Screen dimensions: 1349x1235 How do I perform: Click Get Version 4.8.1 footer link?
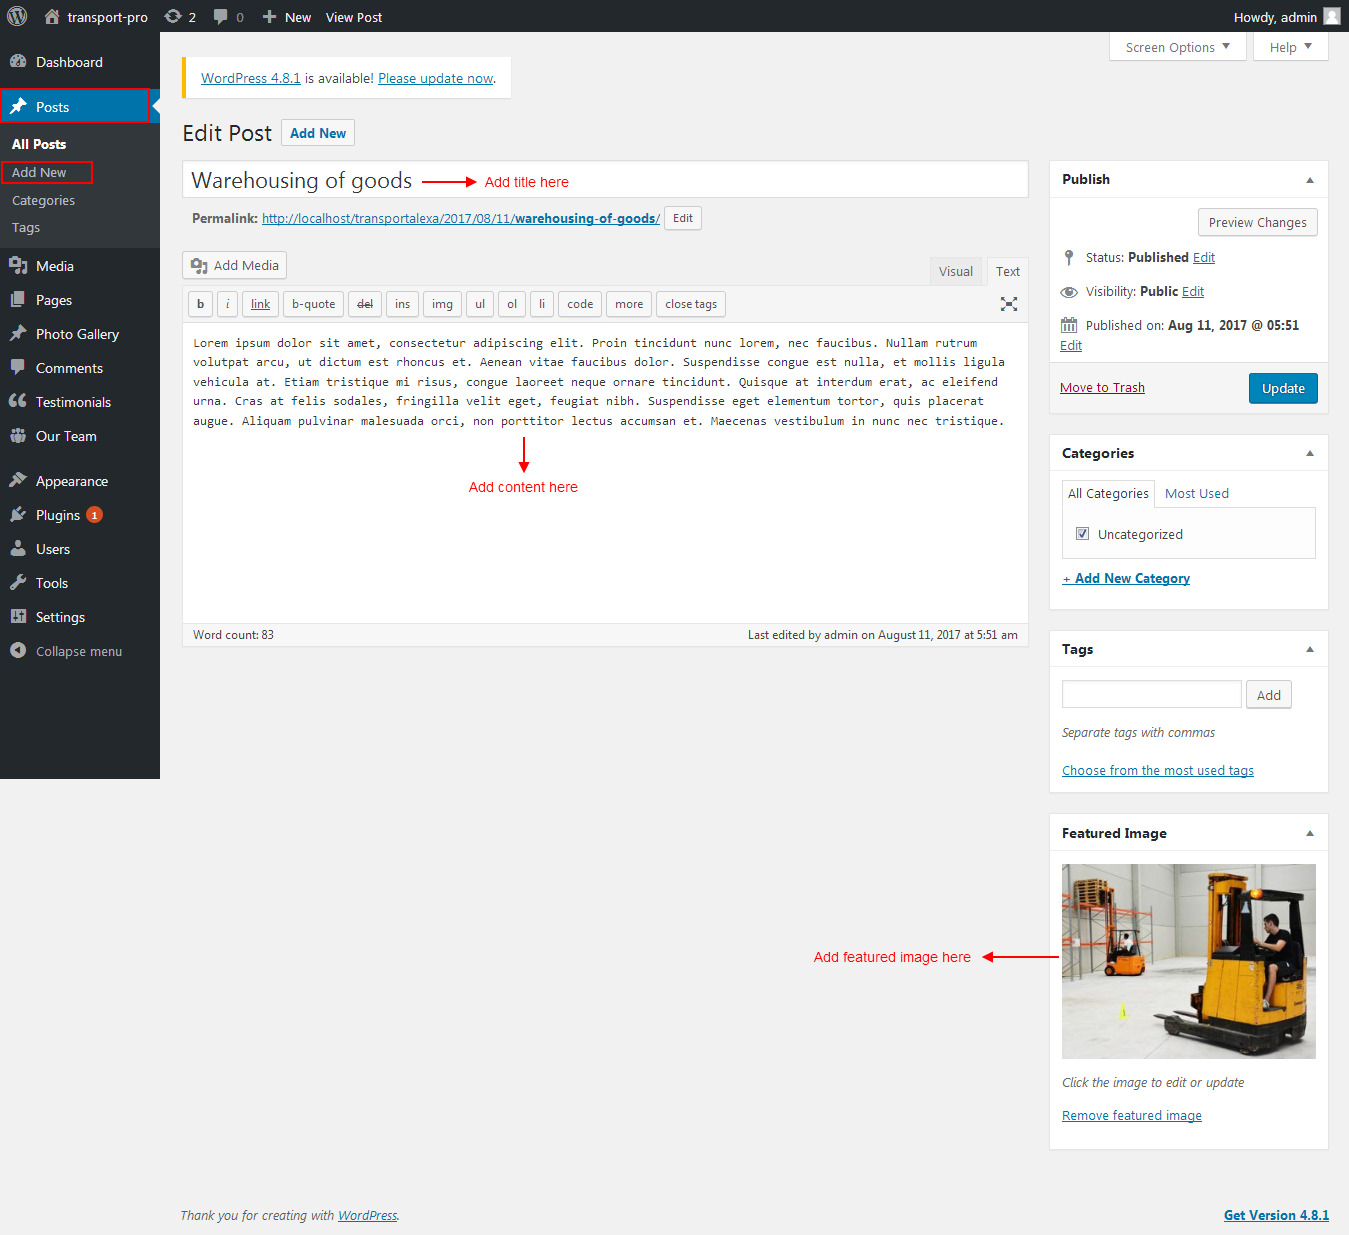point(1276,1215)
